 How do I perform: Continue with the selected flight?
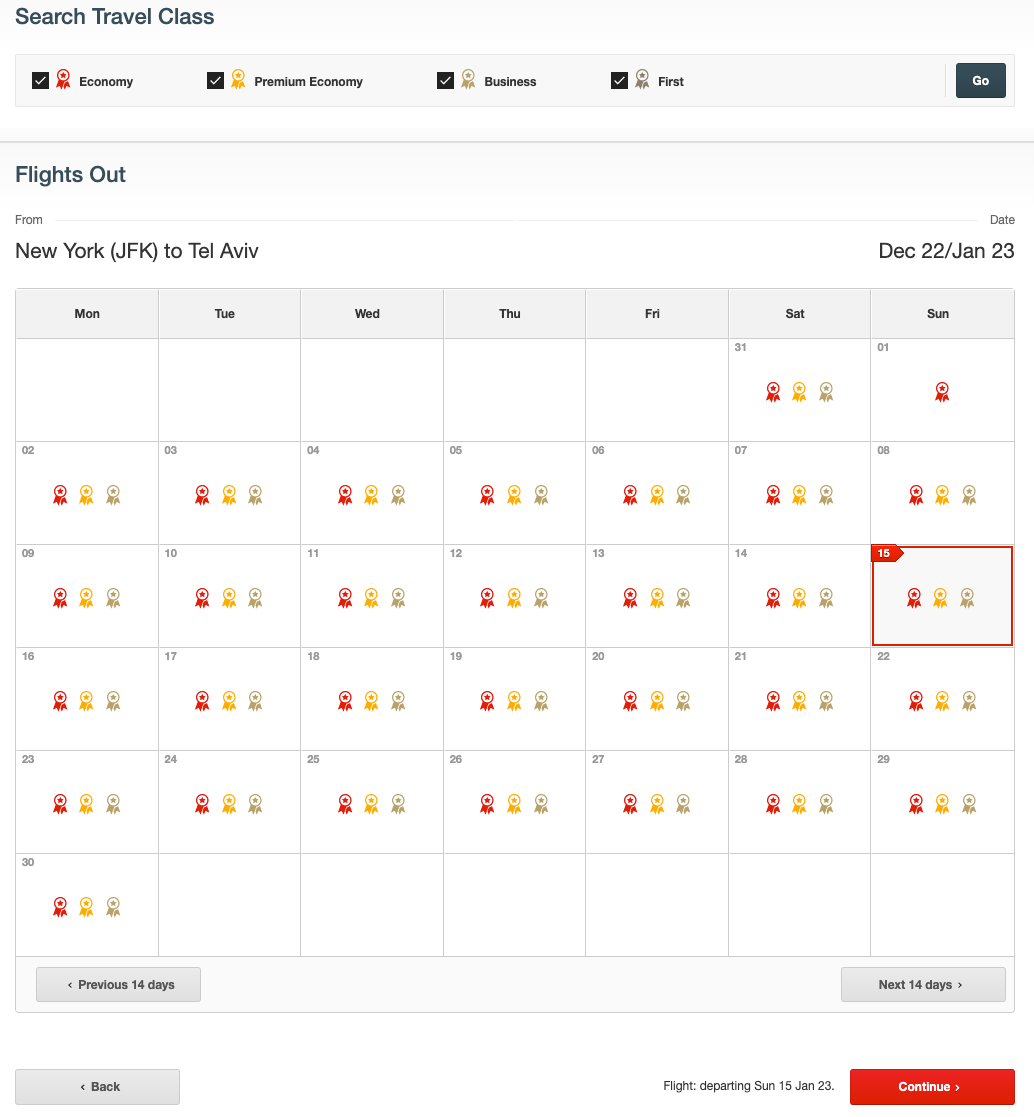coord(932,1086)
